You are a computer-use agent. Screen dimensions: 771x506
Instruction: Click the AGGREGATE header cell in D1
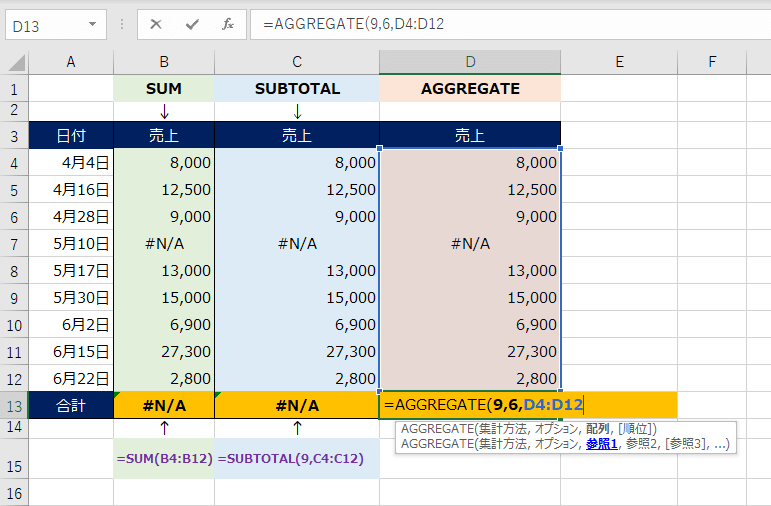coord(470,89)
